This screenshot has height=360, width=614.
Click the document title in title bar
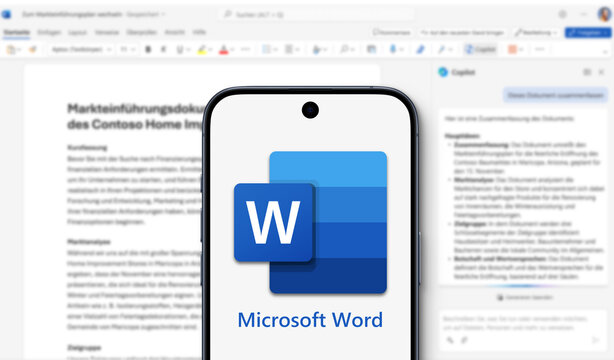[x=72, y=14]
